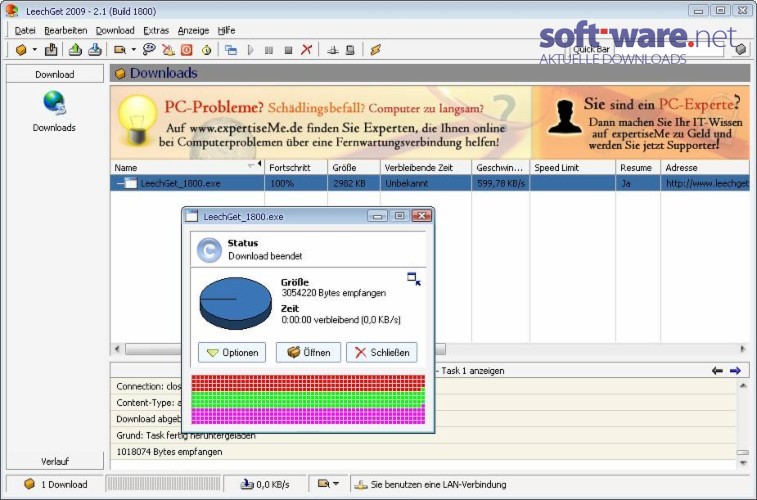This screenshot has height=500, width=757.
Task: Sort by the Resume column header
Action: 638,167
